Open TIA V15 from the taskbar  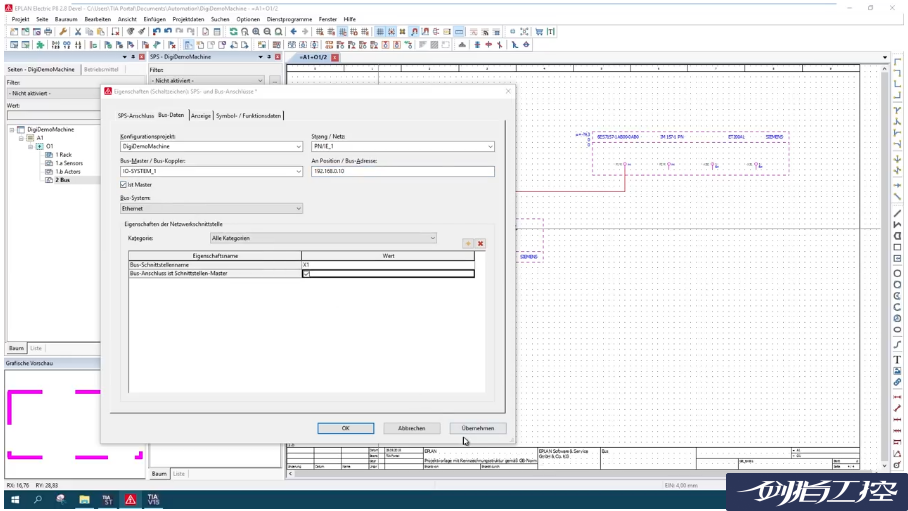(154, 499)
